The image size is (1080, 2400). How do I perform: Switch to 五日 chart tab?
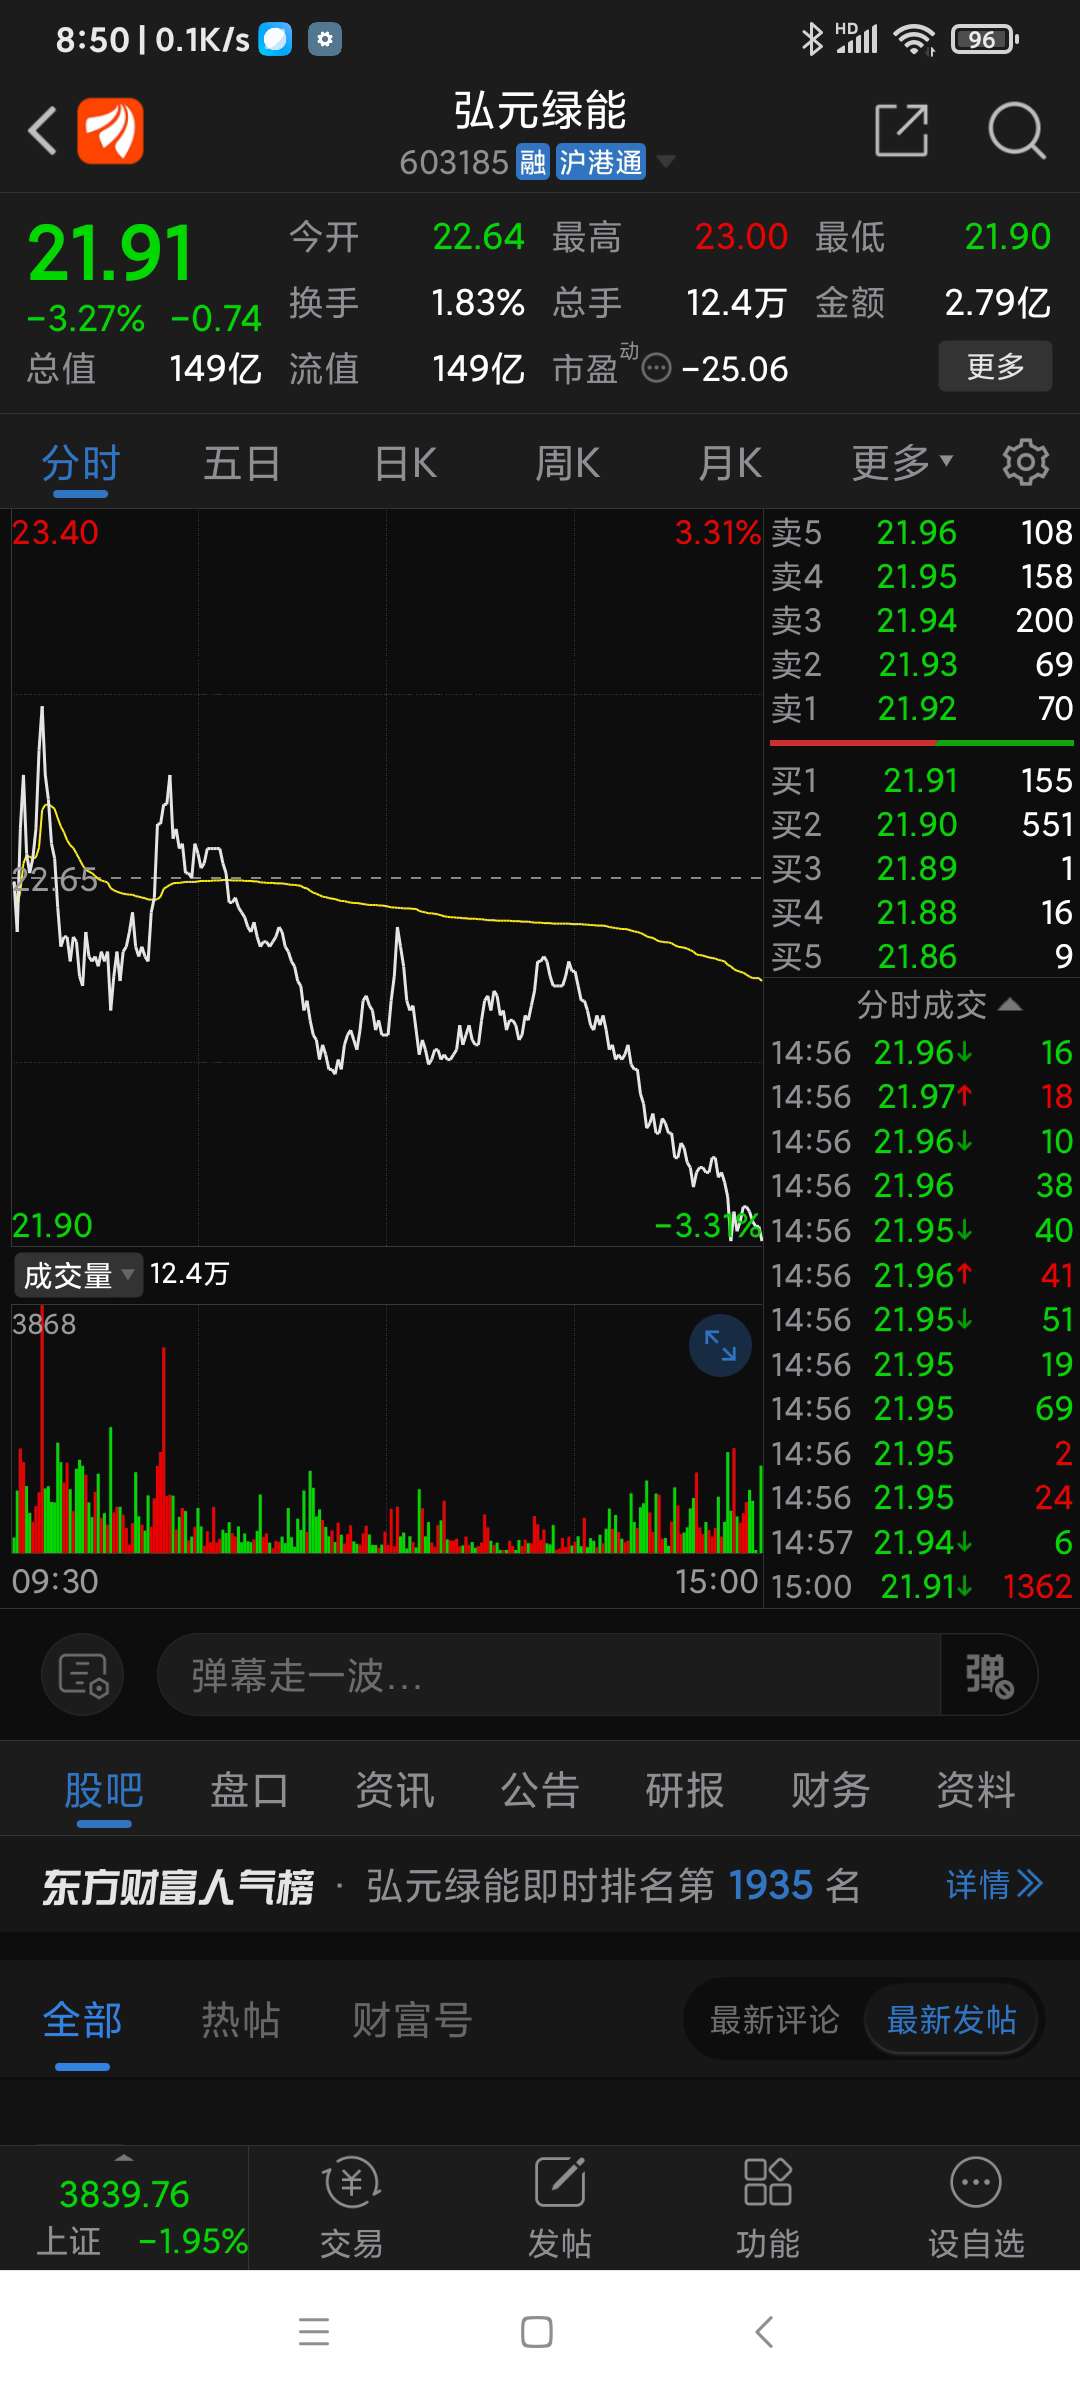242,463
